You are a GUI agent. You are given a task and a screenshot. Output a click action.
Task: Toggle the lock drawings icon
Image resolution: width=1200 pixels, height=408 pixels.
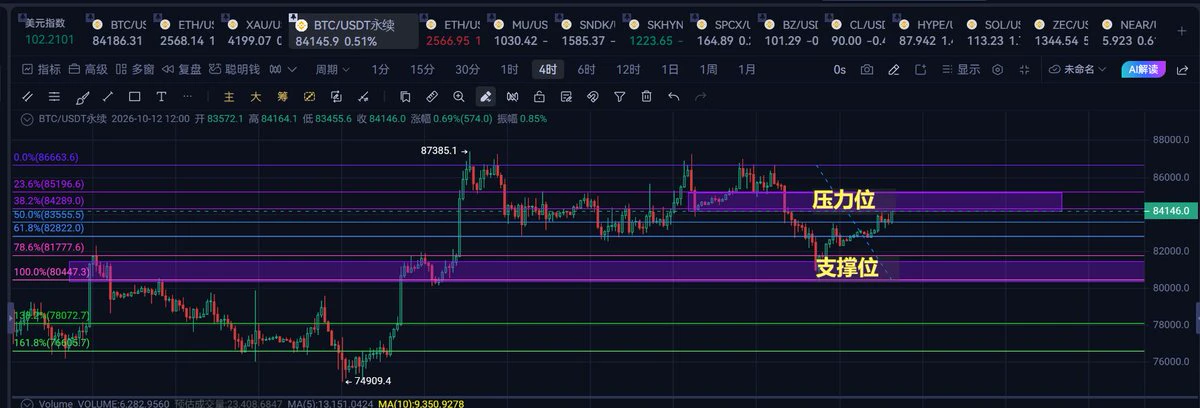(539, 97)
